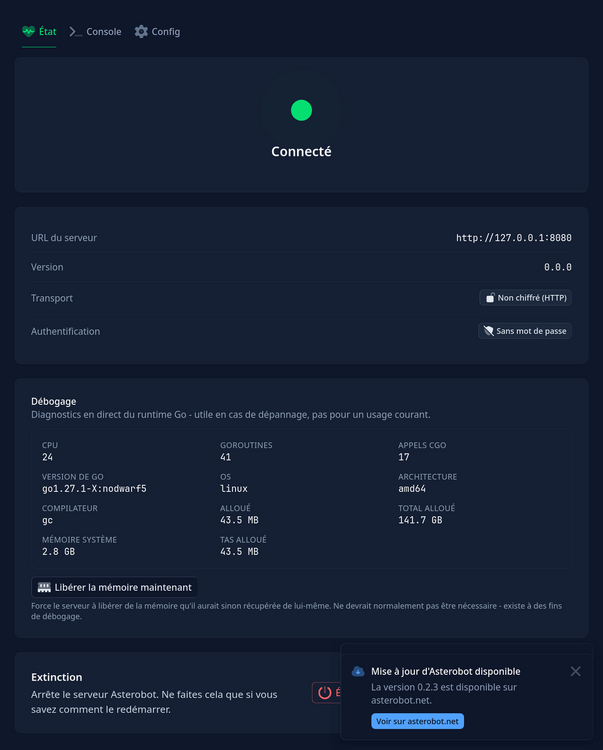
Task: Click Libérer la mémoire maintenant button
Action: (x=115, y=587)
